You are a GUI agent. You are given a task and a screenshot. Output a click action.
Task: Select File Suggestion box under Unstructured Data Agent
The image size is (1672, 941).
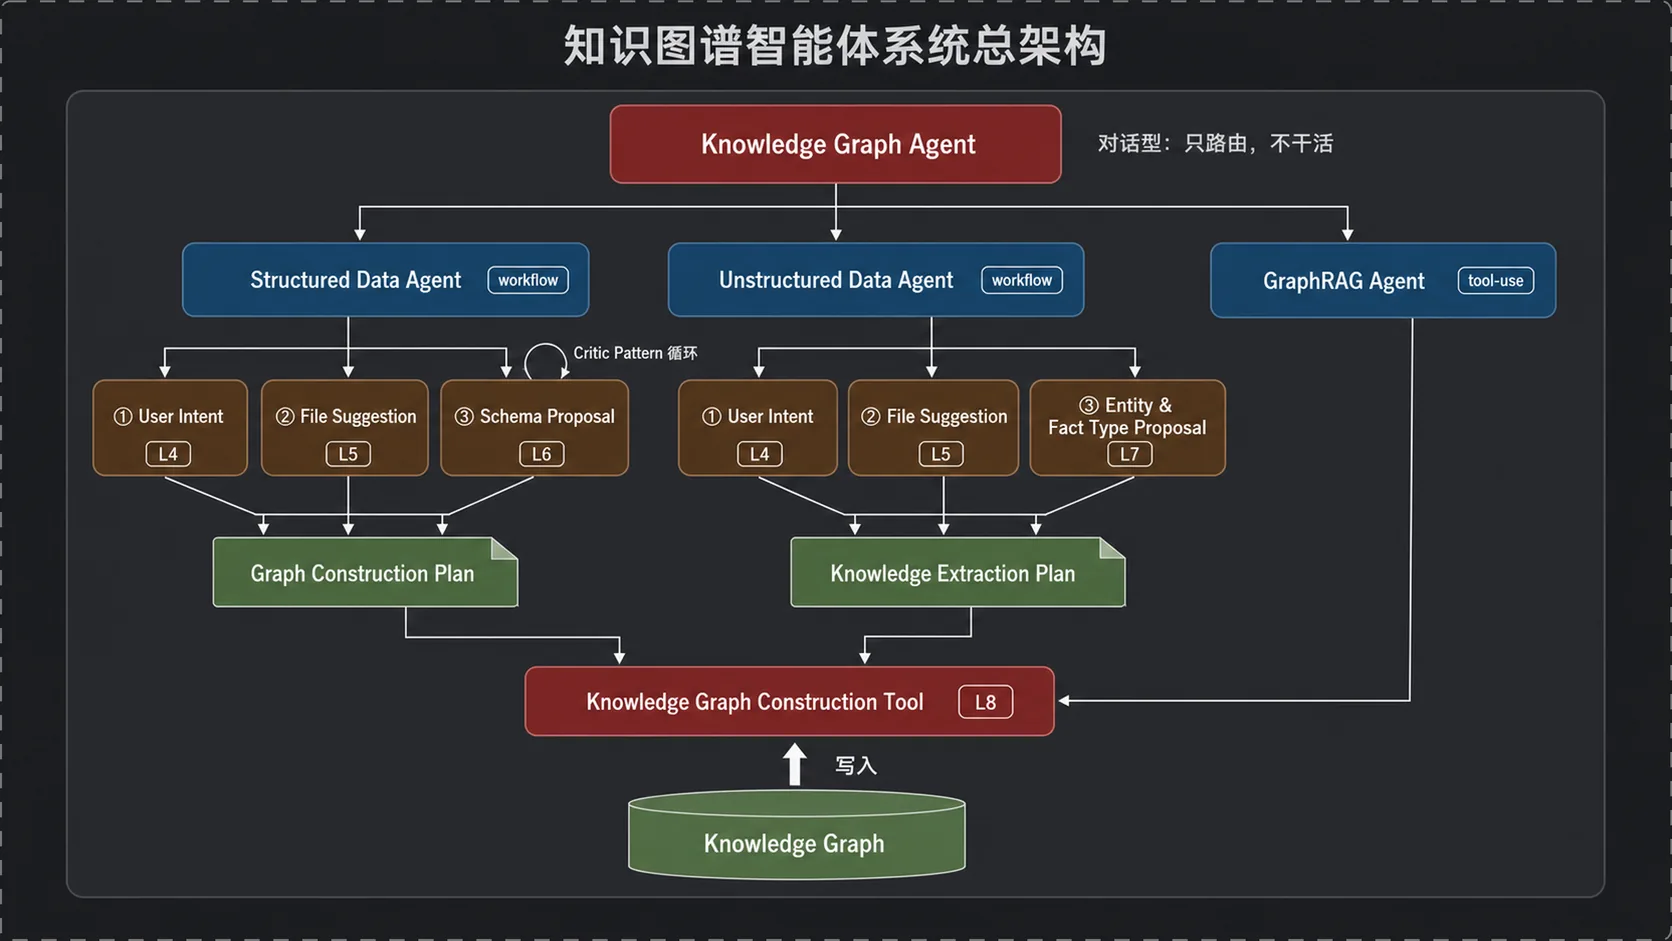933,428
